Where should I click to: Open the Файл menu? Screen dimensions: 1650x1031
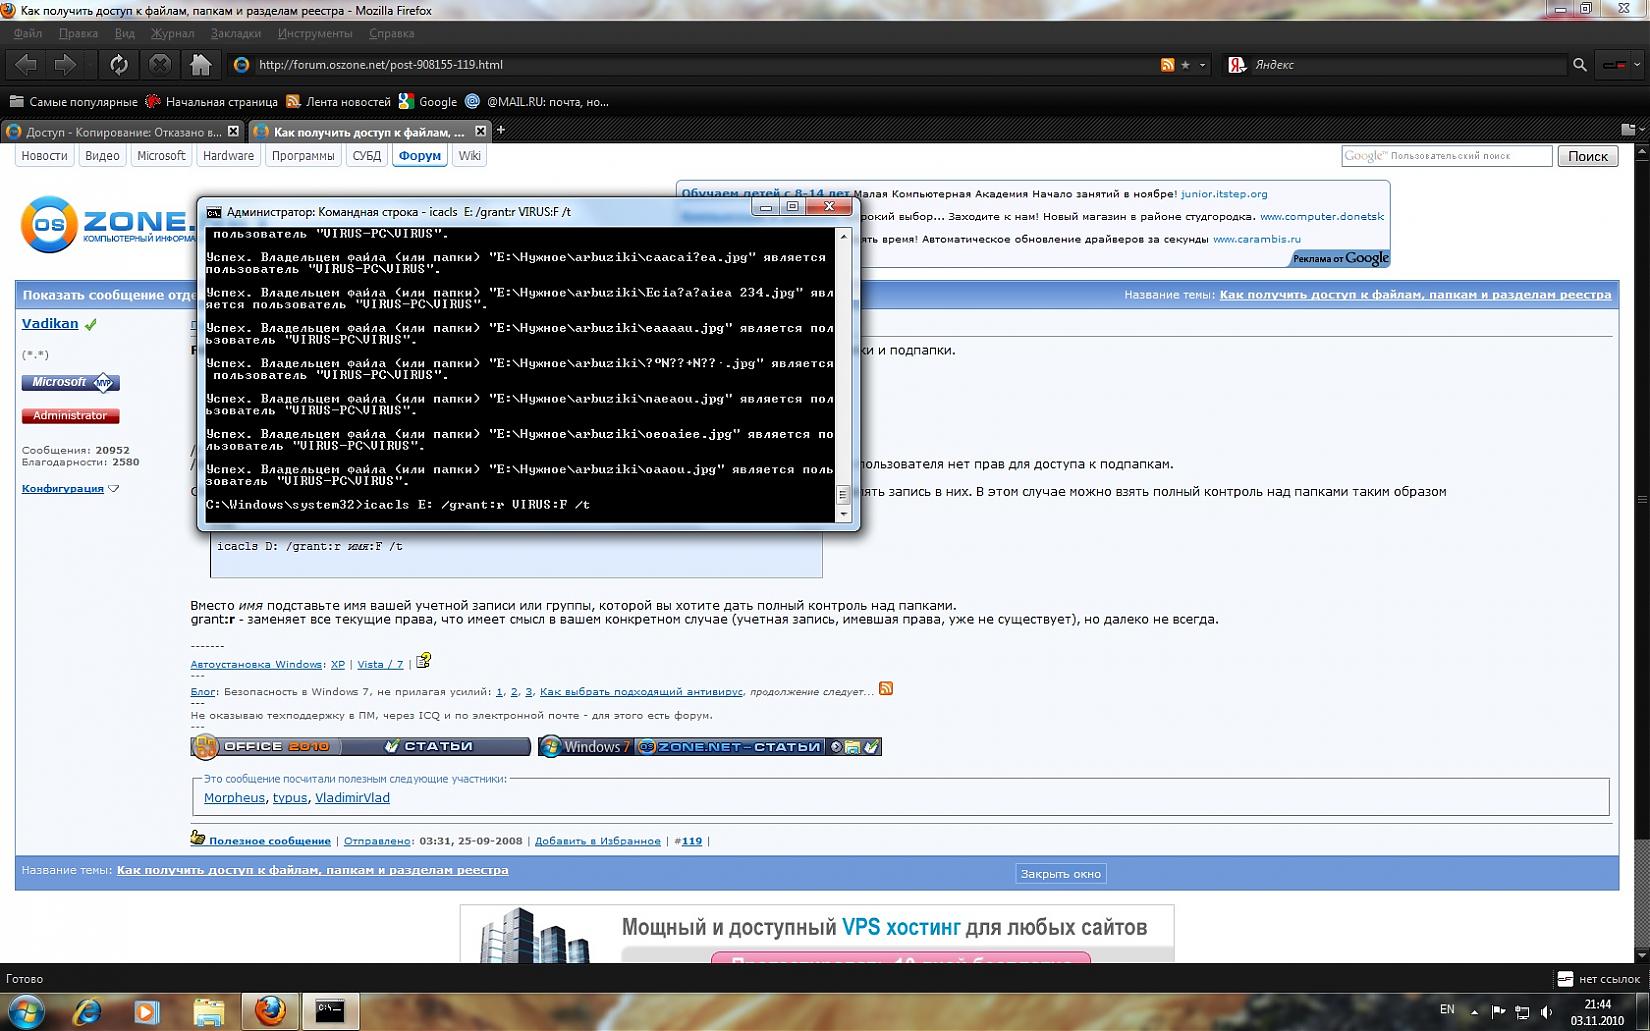click(x=27, y=33)
